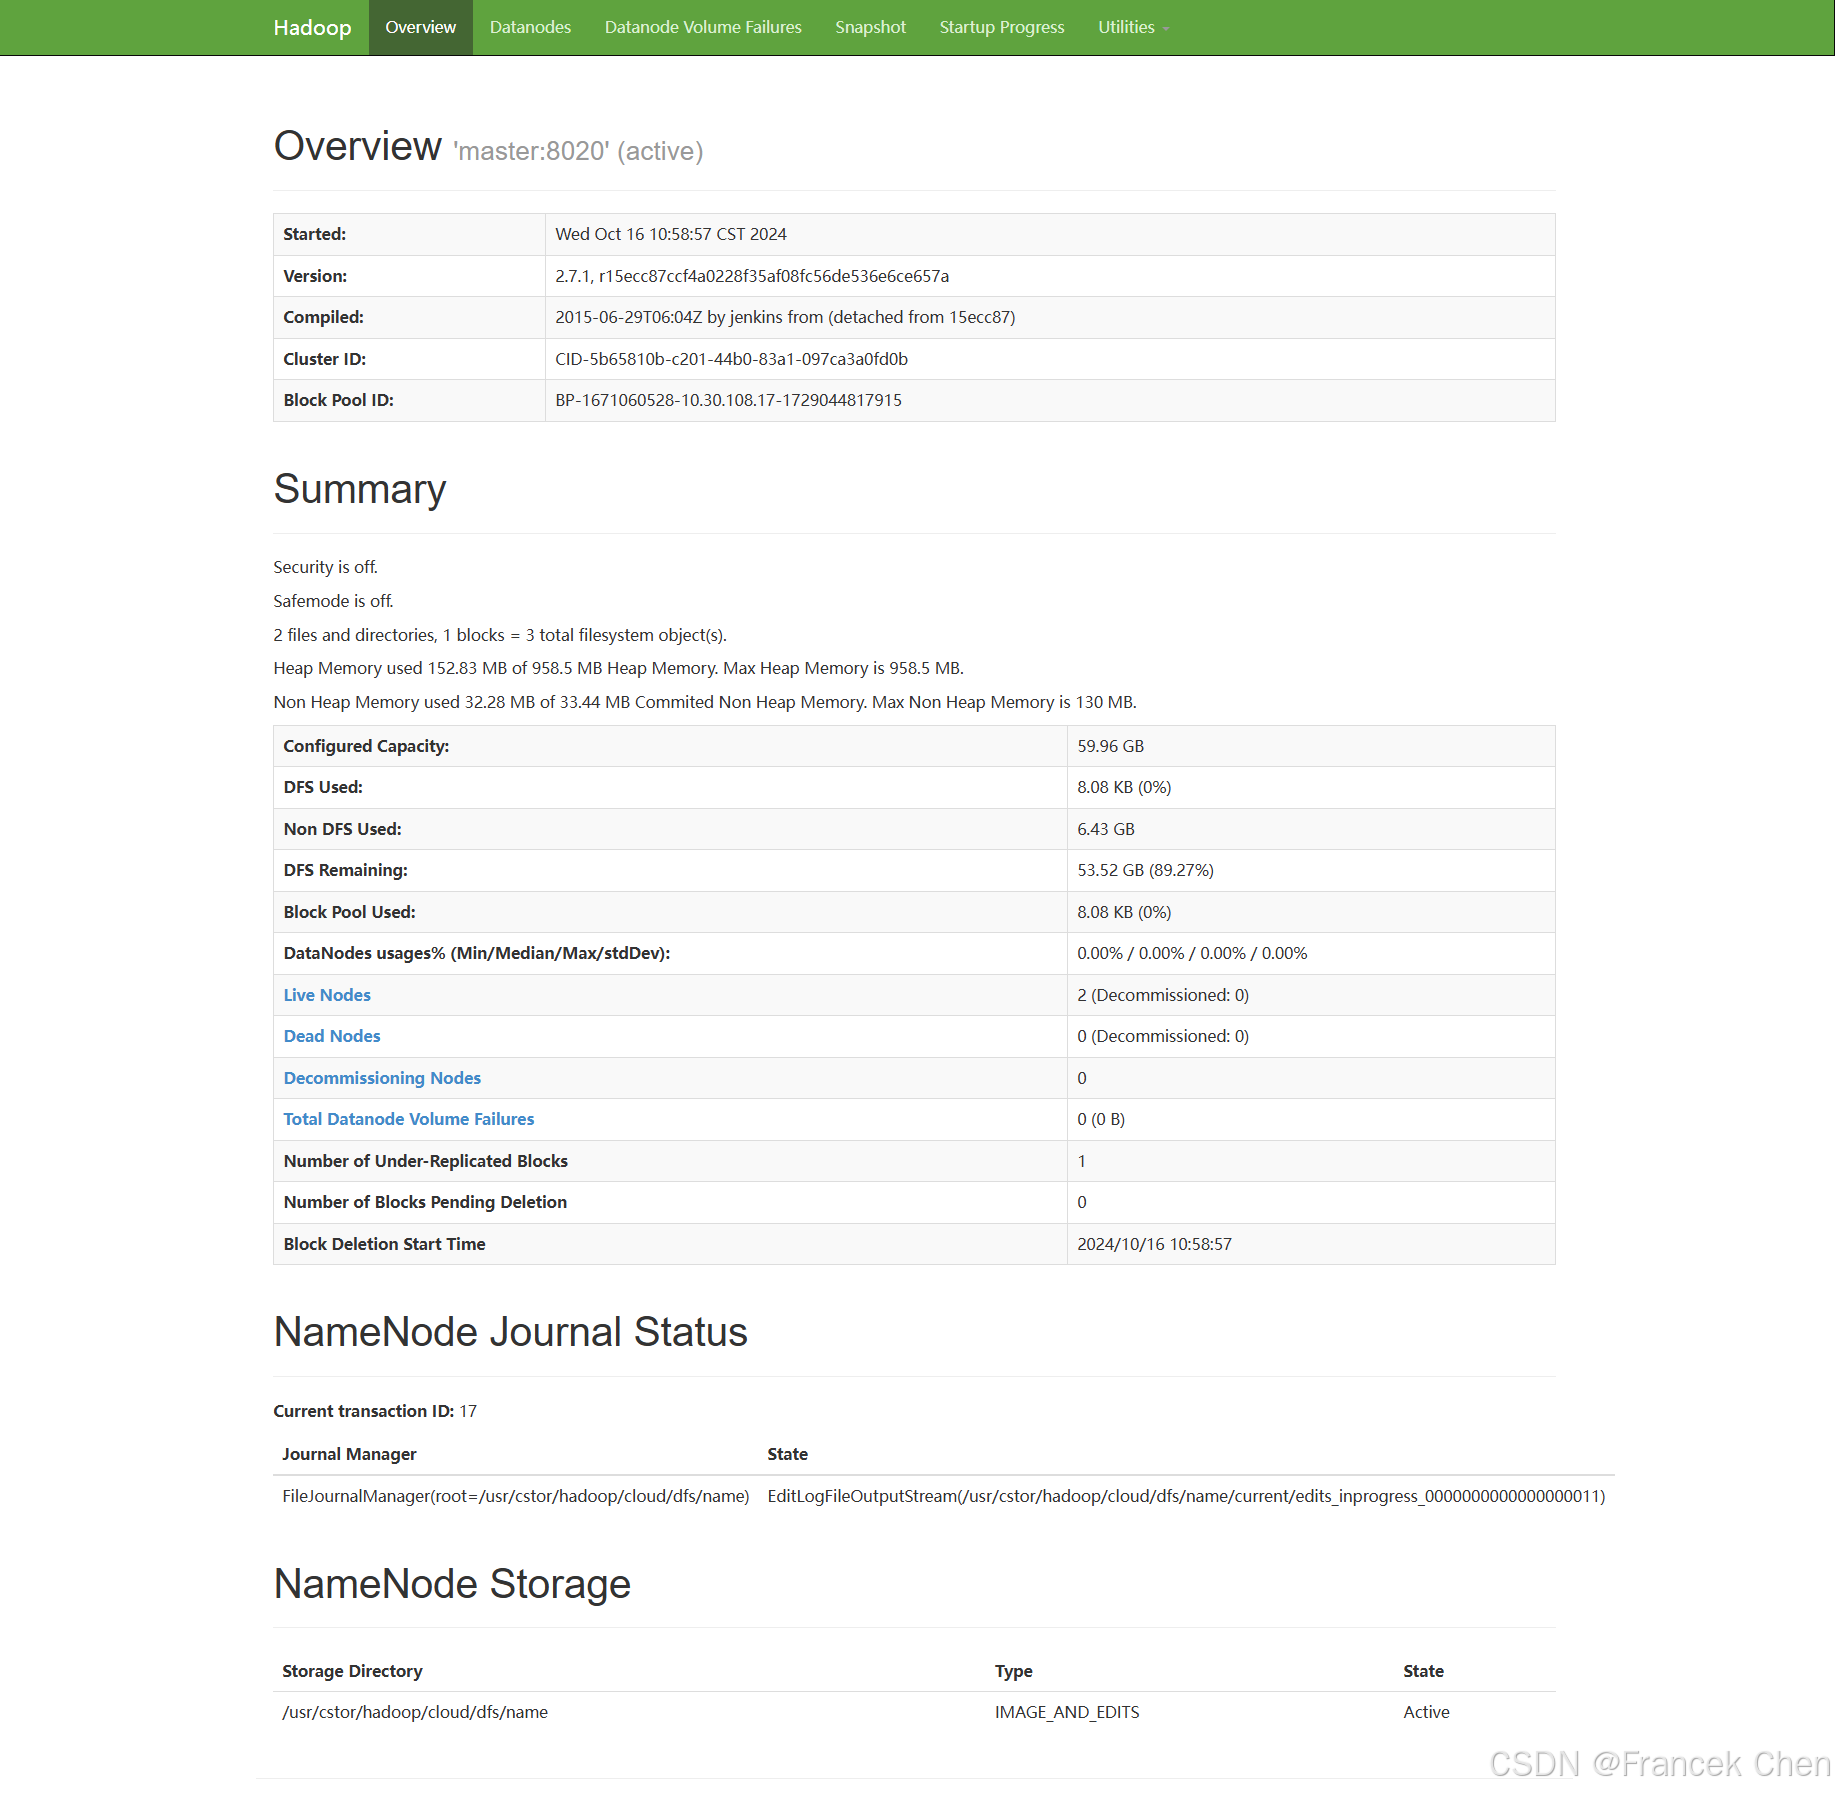The image size is (1835, 1796).
Task: Select the Overview navigation tab
Action: click(x=420, y=28)
